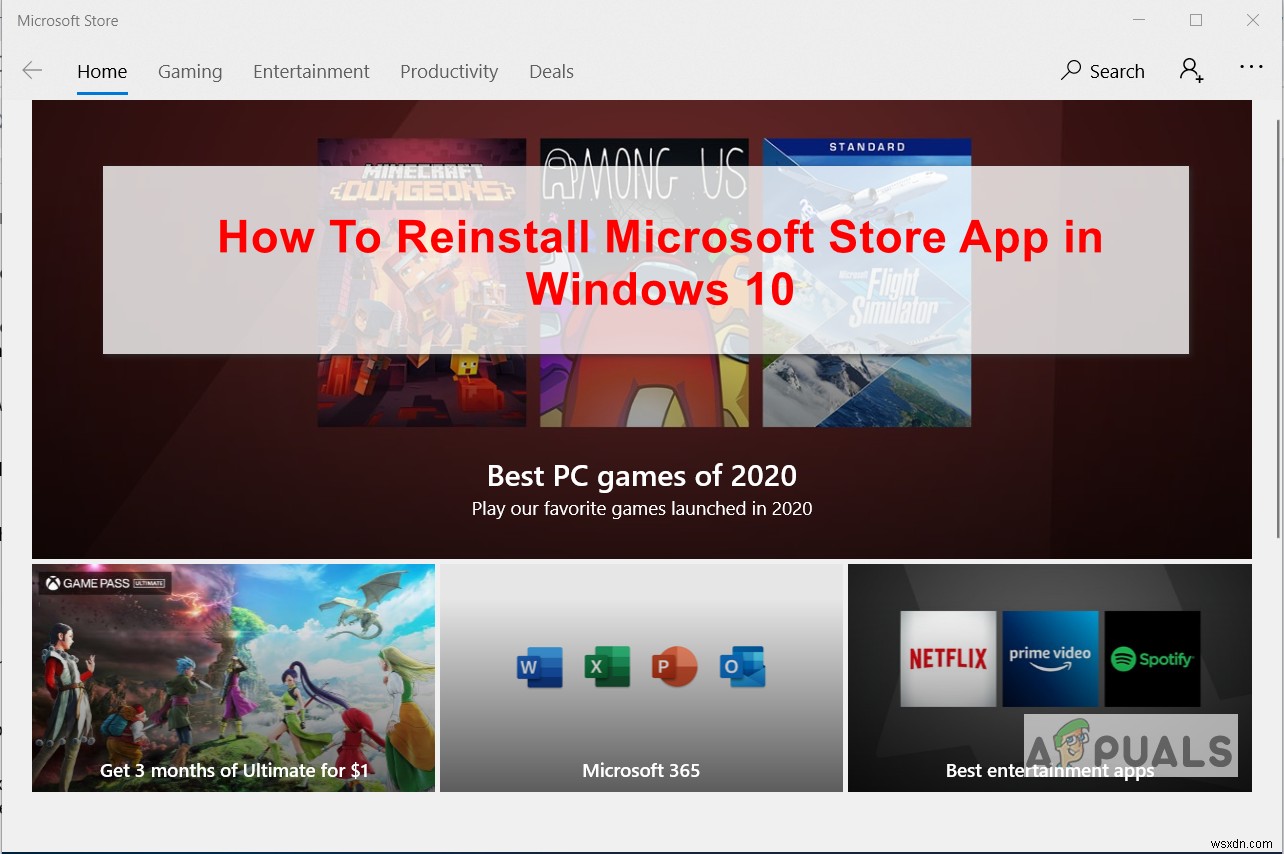Open the Minecraft Dungeons game cover
Viewport: 1284px width, 854px height.
[422, 283]
